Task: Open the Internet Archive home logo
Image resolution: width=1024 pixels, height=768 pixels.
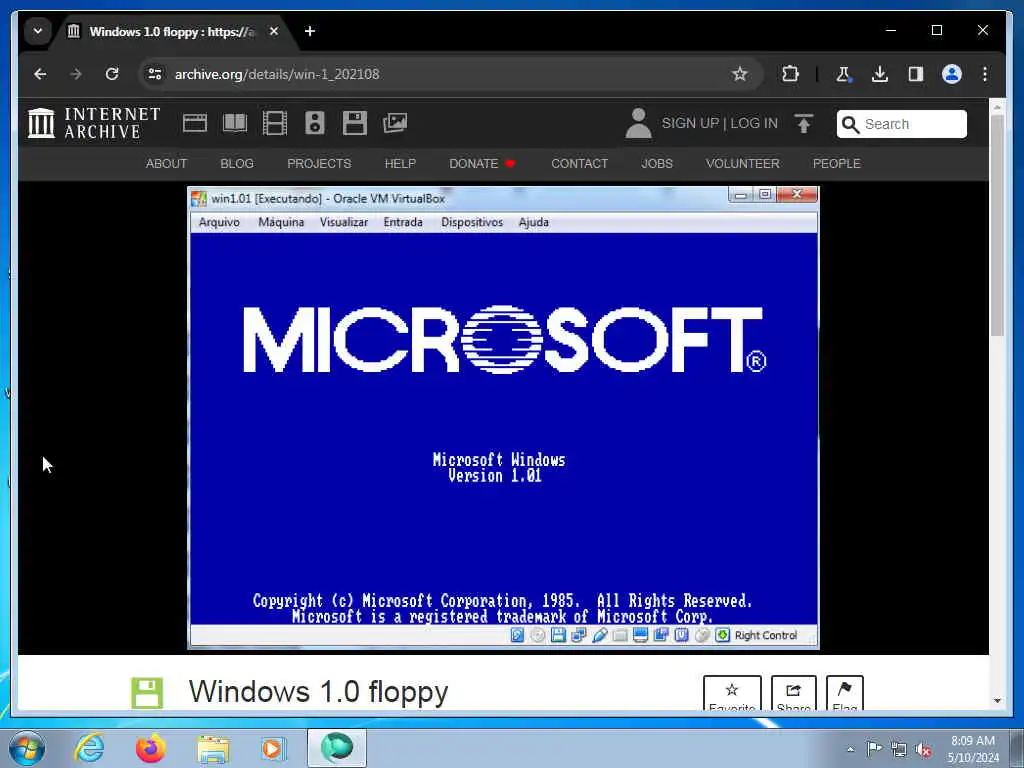Action: click(94, 123)
